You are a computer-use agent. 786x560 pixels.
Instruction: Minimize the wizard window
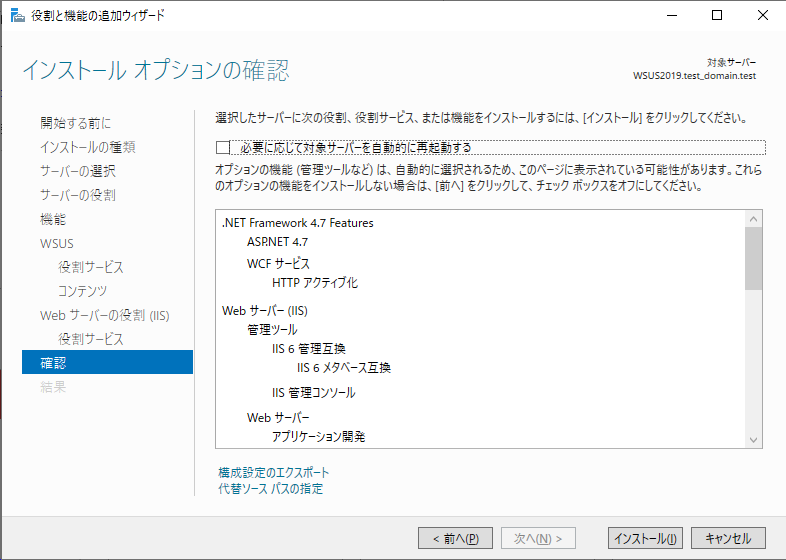coord(672,15)
